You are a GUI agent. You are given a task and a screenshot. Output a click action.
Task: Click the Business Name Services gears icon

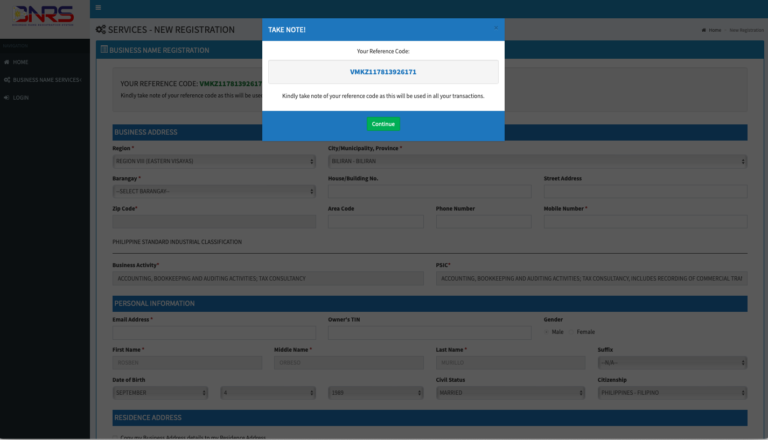7,79
